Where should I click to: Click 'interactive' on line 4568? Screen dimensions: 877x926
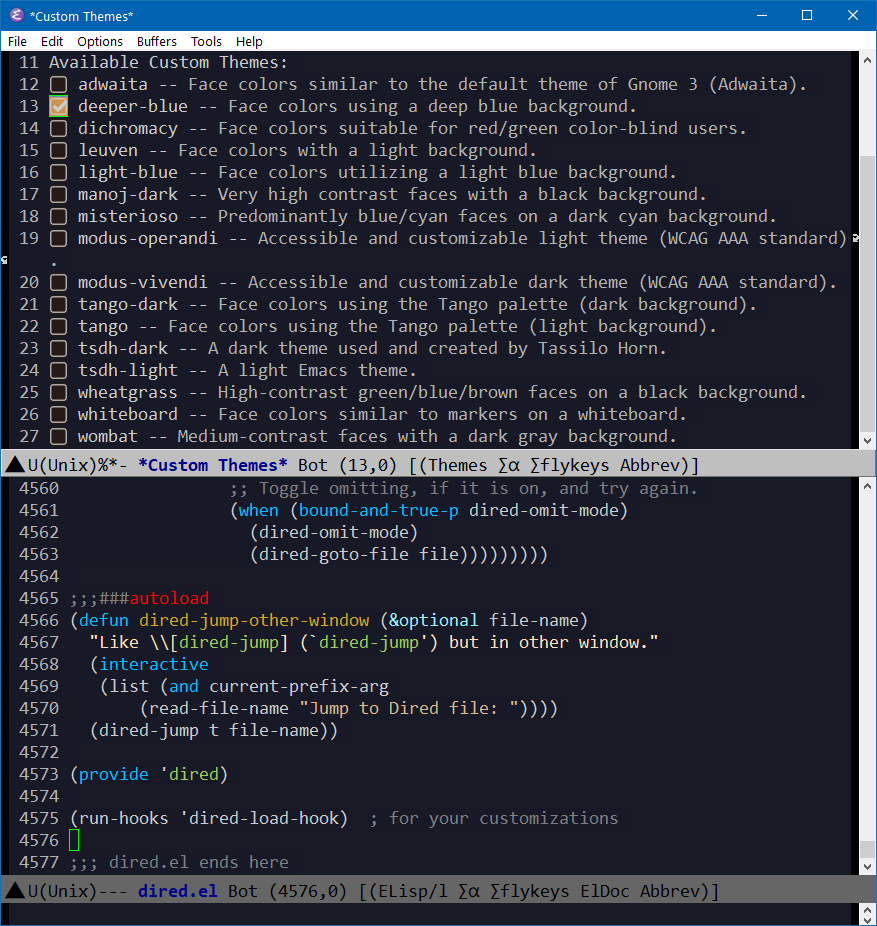[x=154, y=664]
